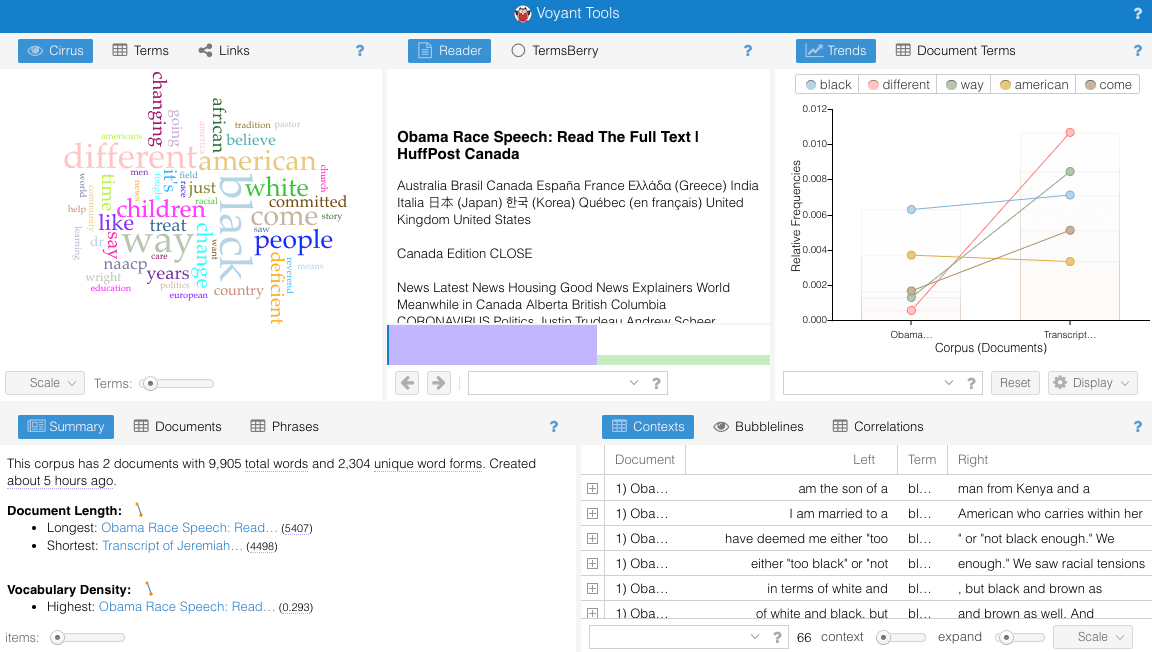Screen dimensions: 1152x652
Task: Open the Documents tab
Action: click(x=177, y=426)
